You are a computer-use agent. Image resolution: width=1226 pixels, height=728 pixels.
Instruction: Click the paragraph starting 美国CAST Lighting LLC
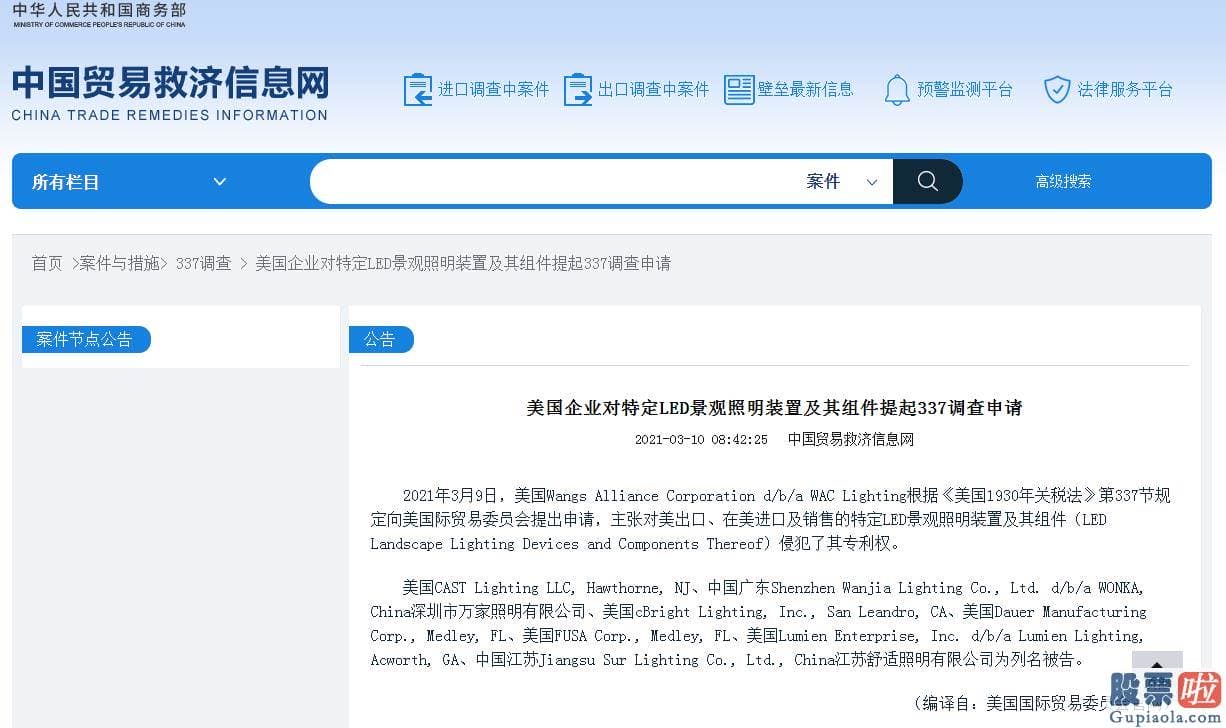coord(758,624)
